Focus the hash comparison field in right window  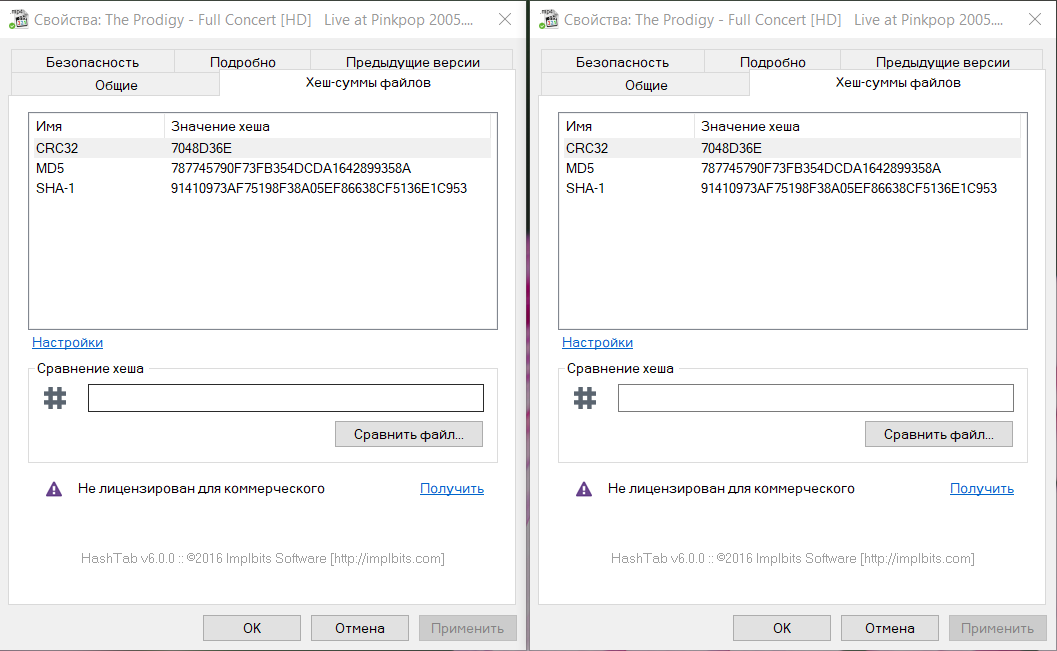(816, 398)
